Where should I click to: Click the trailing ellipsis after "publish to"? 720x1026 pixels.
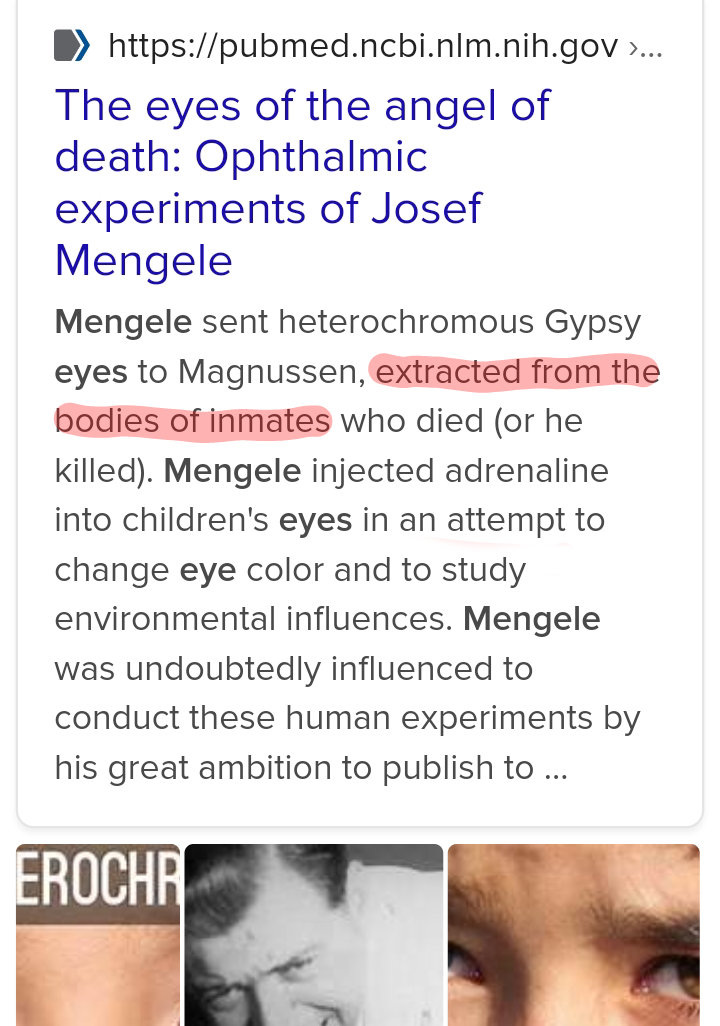[557, 768]
